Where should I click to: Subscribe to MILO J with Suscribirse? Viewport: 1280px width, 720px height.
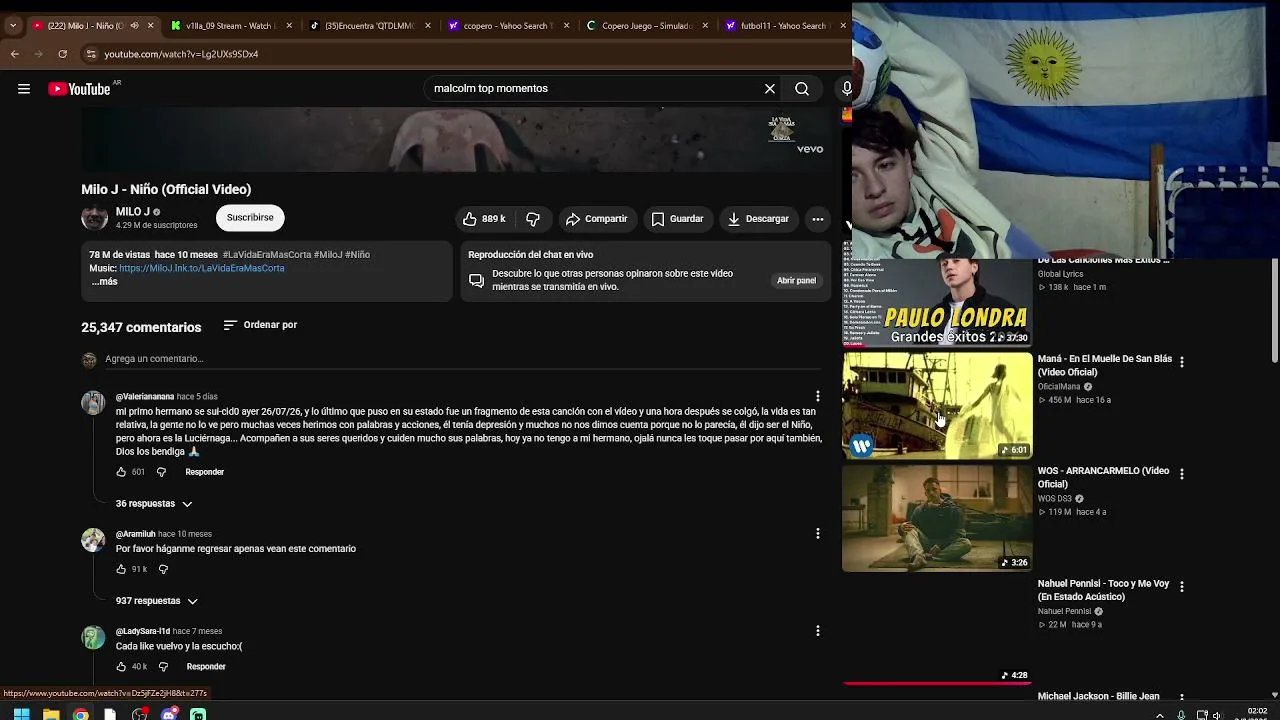click(x=250, y=218)
